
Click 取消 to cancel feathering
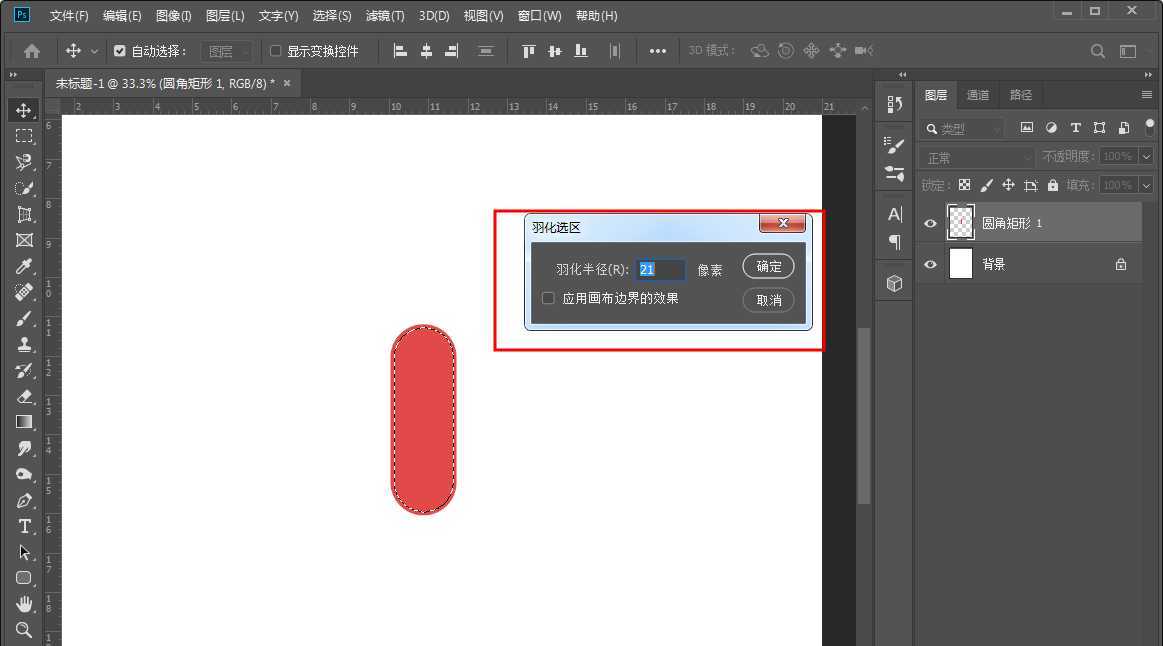(x=767, y=299)
